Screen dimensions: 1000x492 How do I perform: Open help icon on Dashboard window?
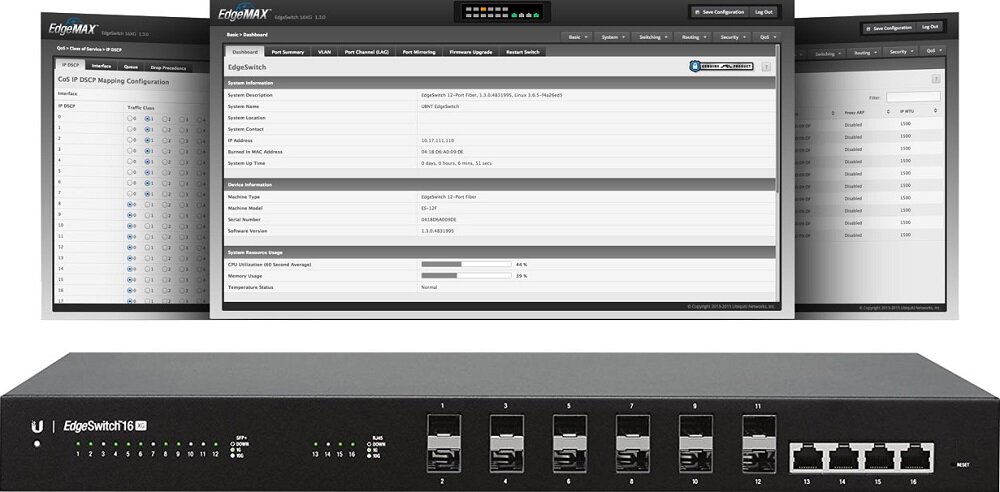[765, 66]
